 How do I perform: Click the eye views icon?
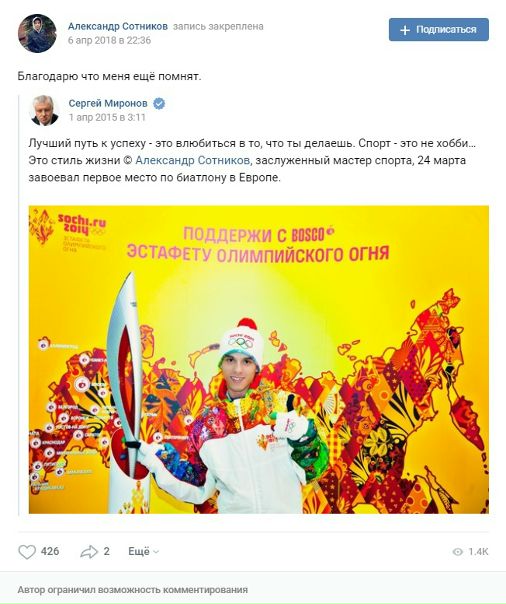[x=457, y=552]
